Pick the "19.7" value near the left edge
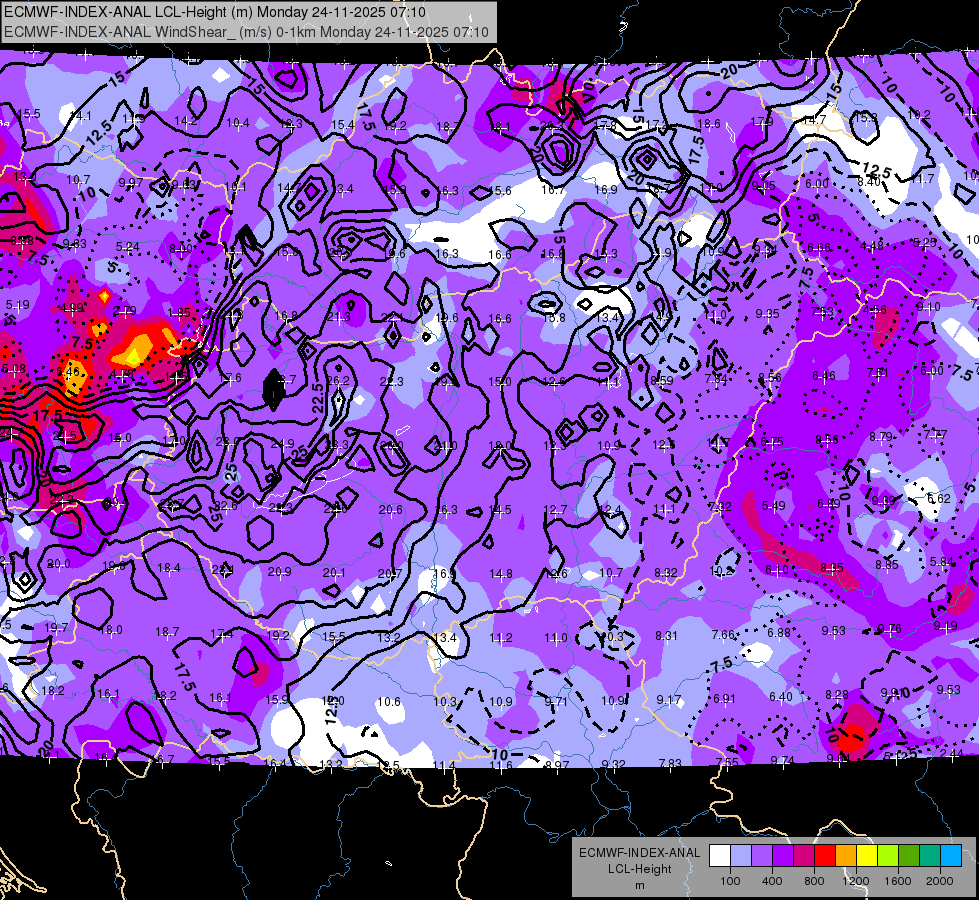 [x=56, y=628]
